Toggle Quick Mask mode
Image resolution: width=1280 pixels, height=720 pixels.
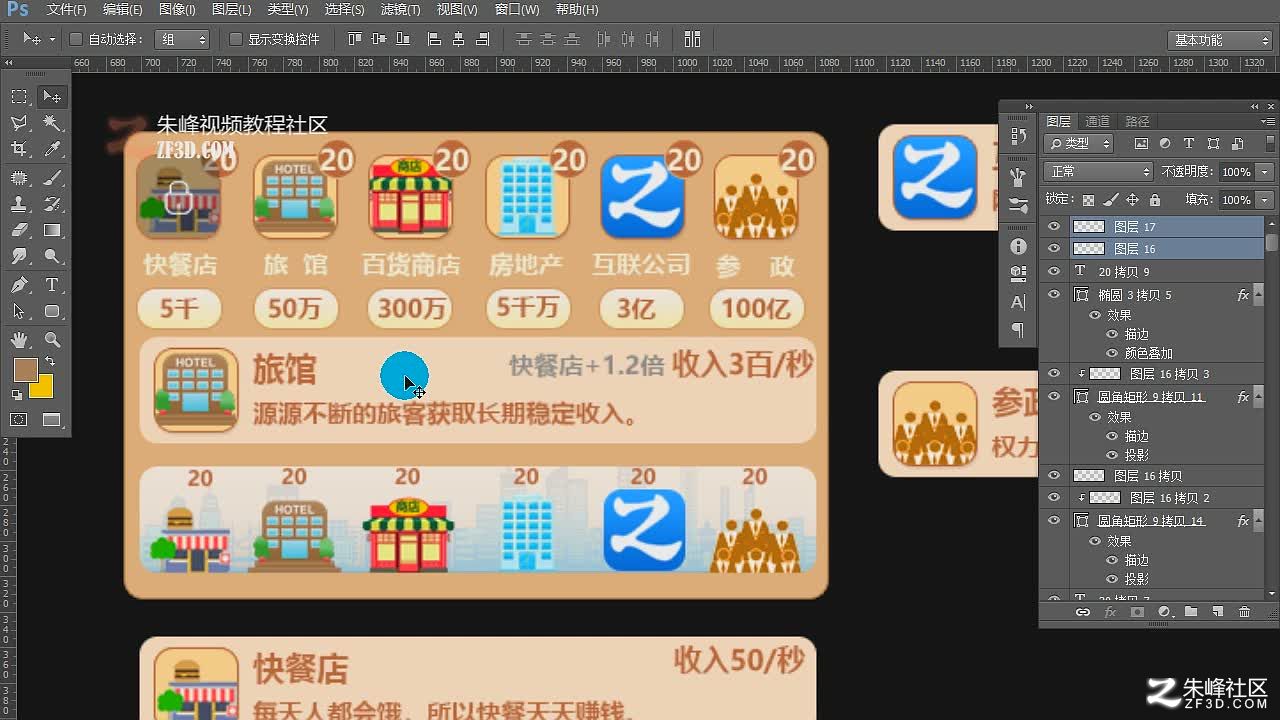[x=19, y=420]
